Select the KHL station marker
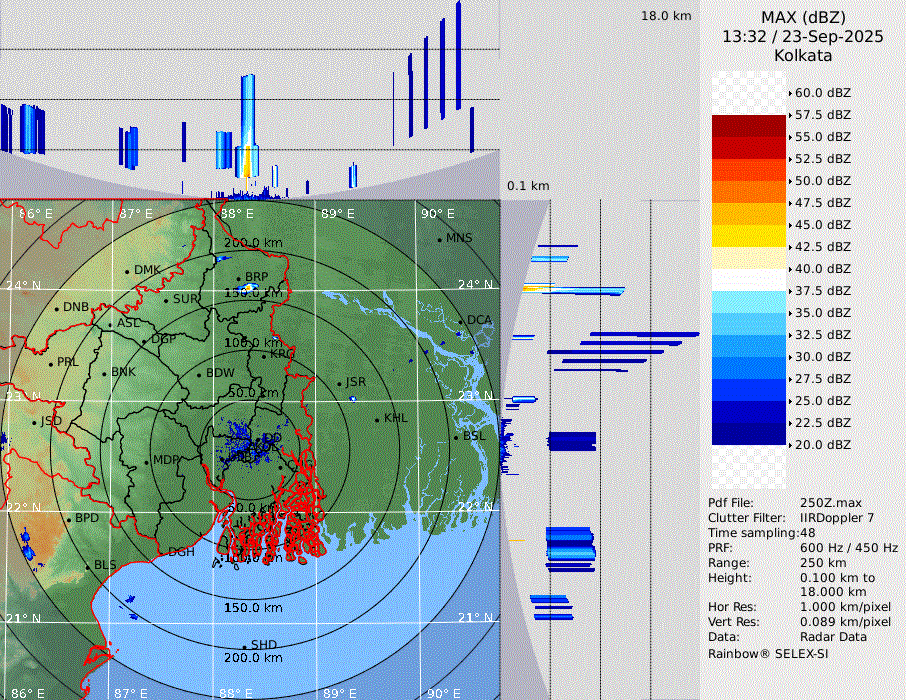 (377, 419)
